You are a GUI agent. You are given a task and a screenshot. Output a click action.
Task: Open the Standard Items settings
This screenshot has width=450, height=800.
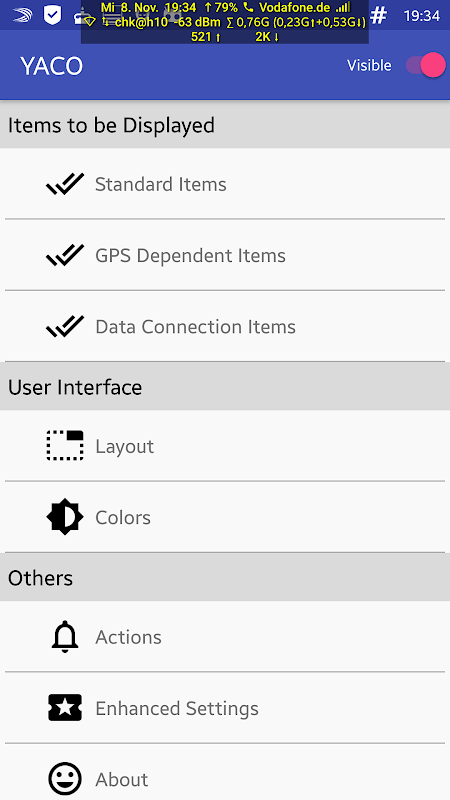(x=225, y=184)
